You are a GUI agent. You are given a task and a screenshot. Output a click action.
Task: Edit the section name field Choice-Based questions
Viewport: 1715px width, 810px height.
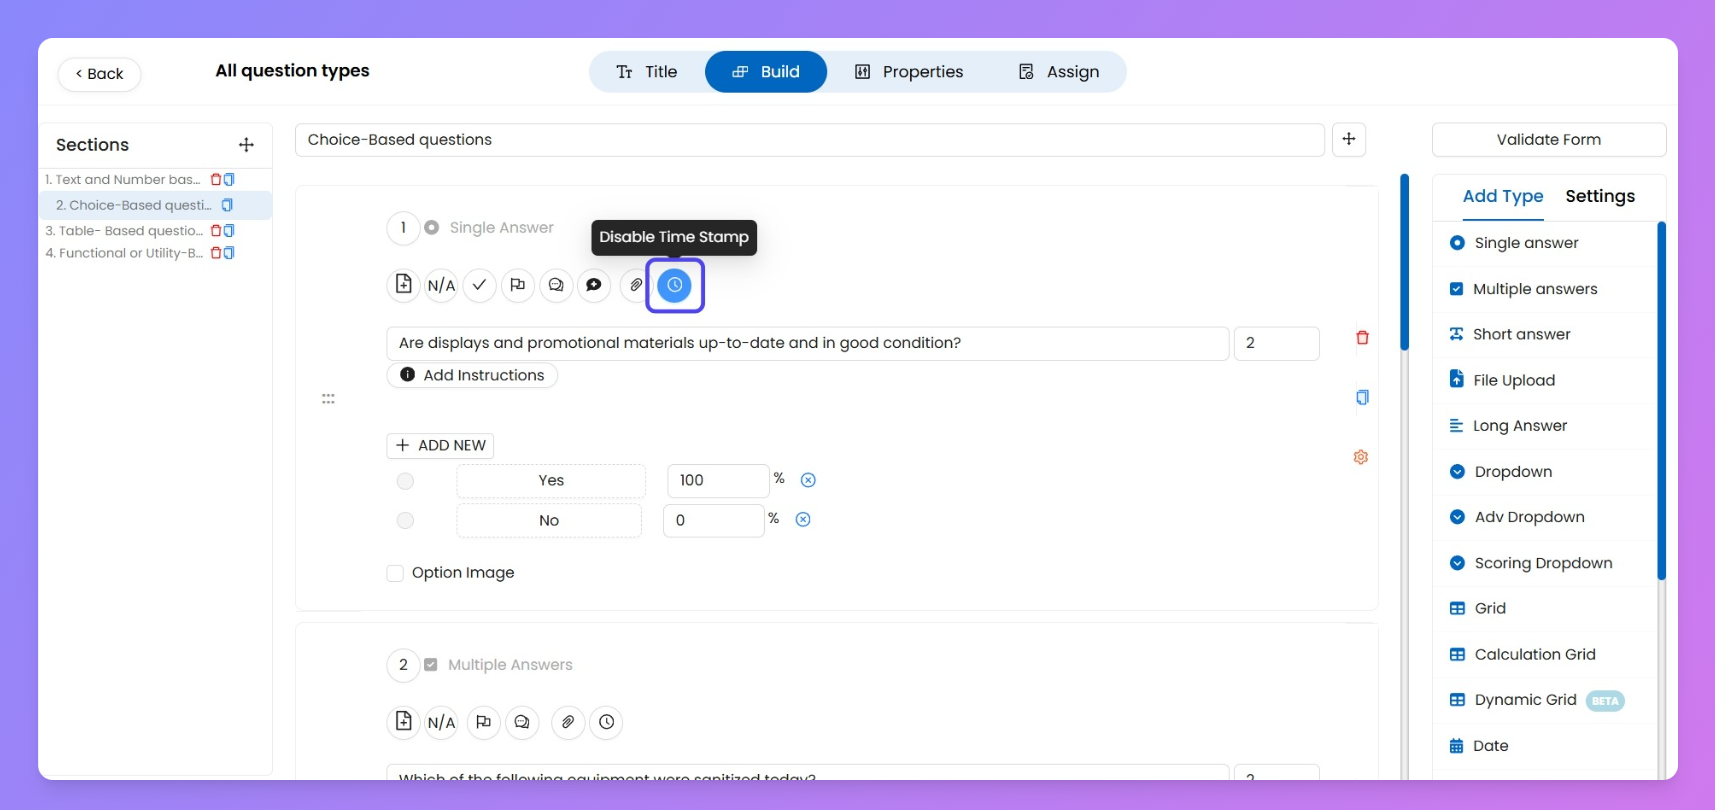coord(809,140)
